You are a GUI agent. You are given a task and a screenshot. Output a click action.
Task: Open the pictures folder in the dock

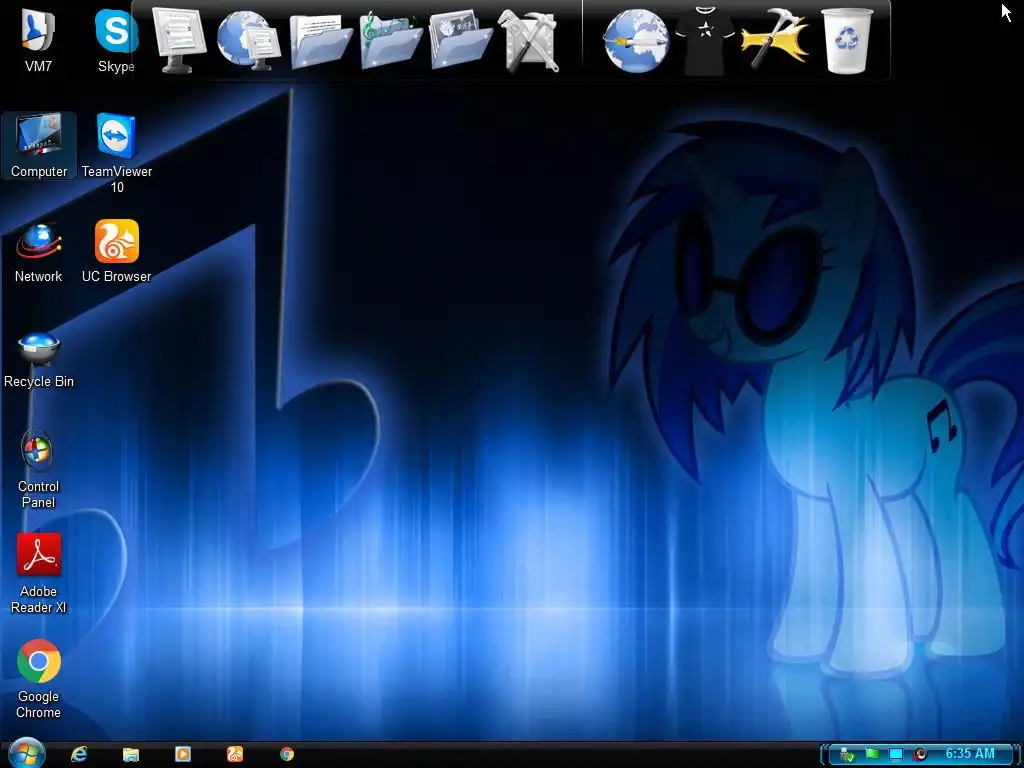click(x=460, y=40)
